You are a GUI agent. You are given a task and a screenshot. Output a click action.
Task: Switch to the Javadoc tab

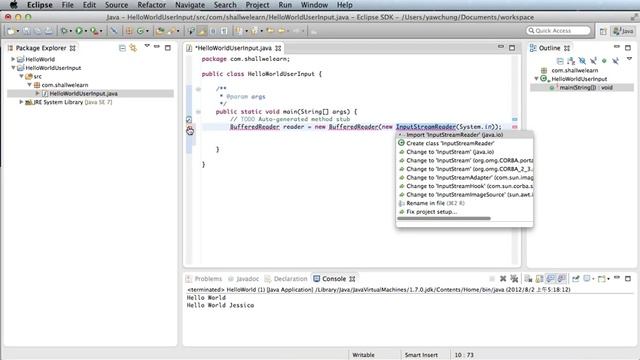click(244, 279)
